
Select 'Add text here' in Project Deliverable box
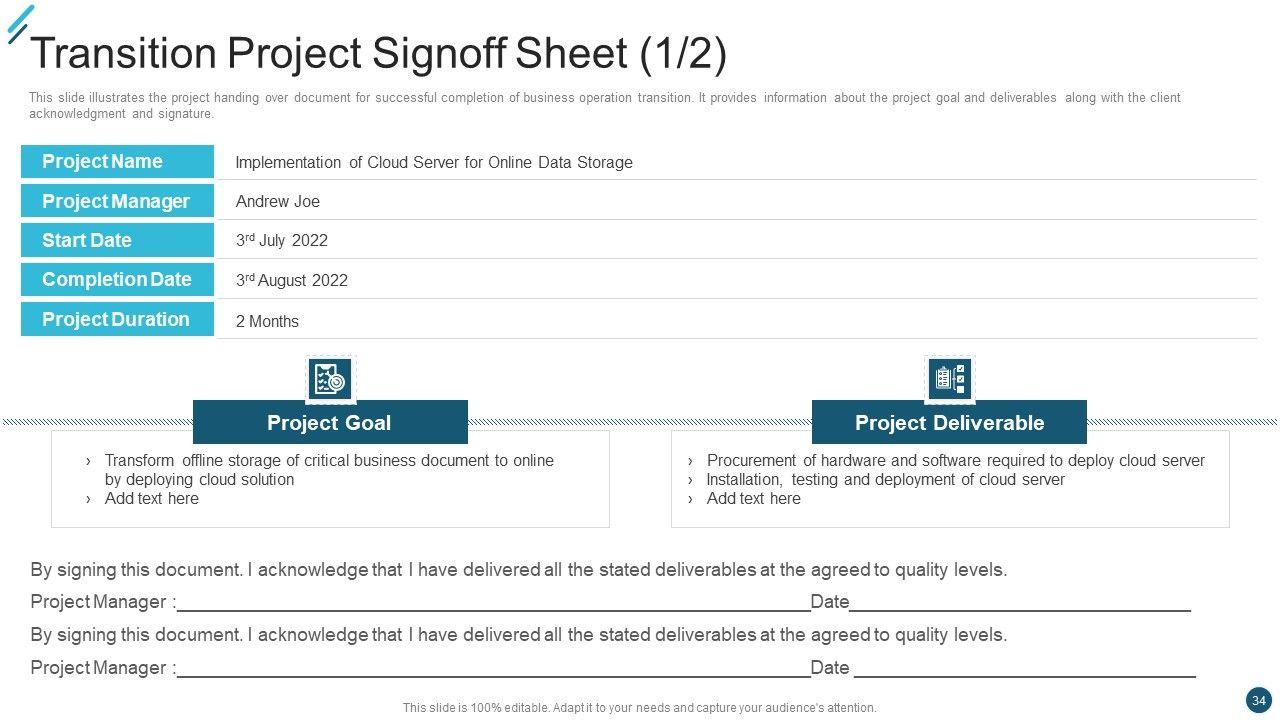coord(754,499)
